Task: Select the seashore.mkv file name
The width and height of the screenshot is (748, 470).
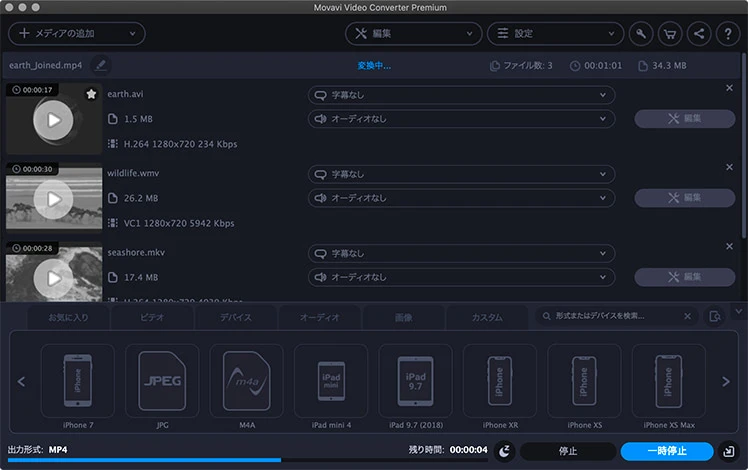Action: (136, 252)
